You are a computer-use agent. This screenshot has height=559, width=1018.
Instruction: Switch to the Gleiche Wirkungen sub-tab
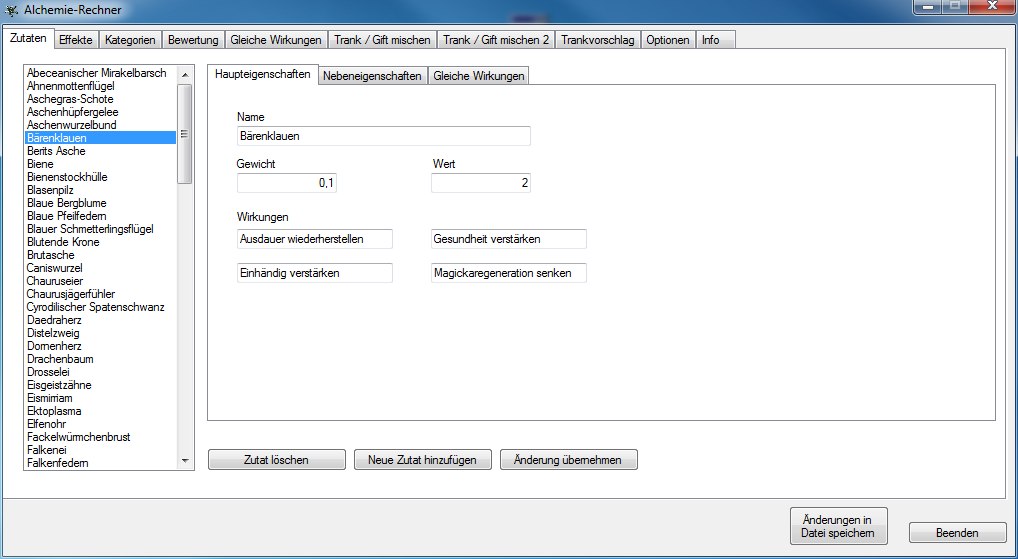tap(478, 76)
